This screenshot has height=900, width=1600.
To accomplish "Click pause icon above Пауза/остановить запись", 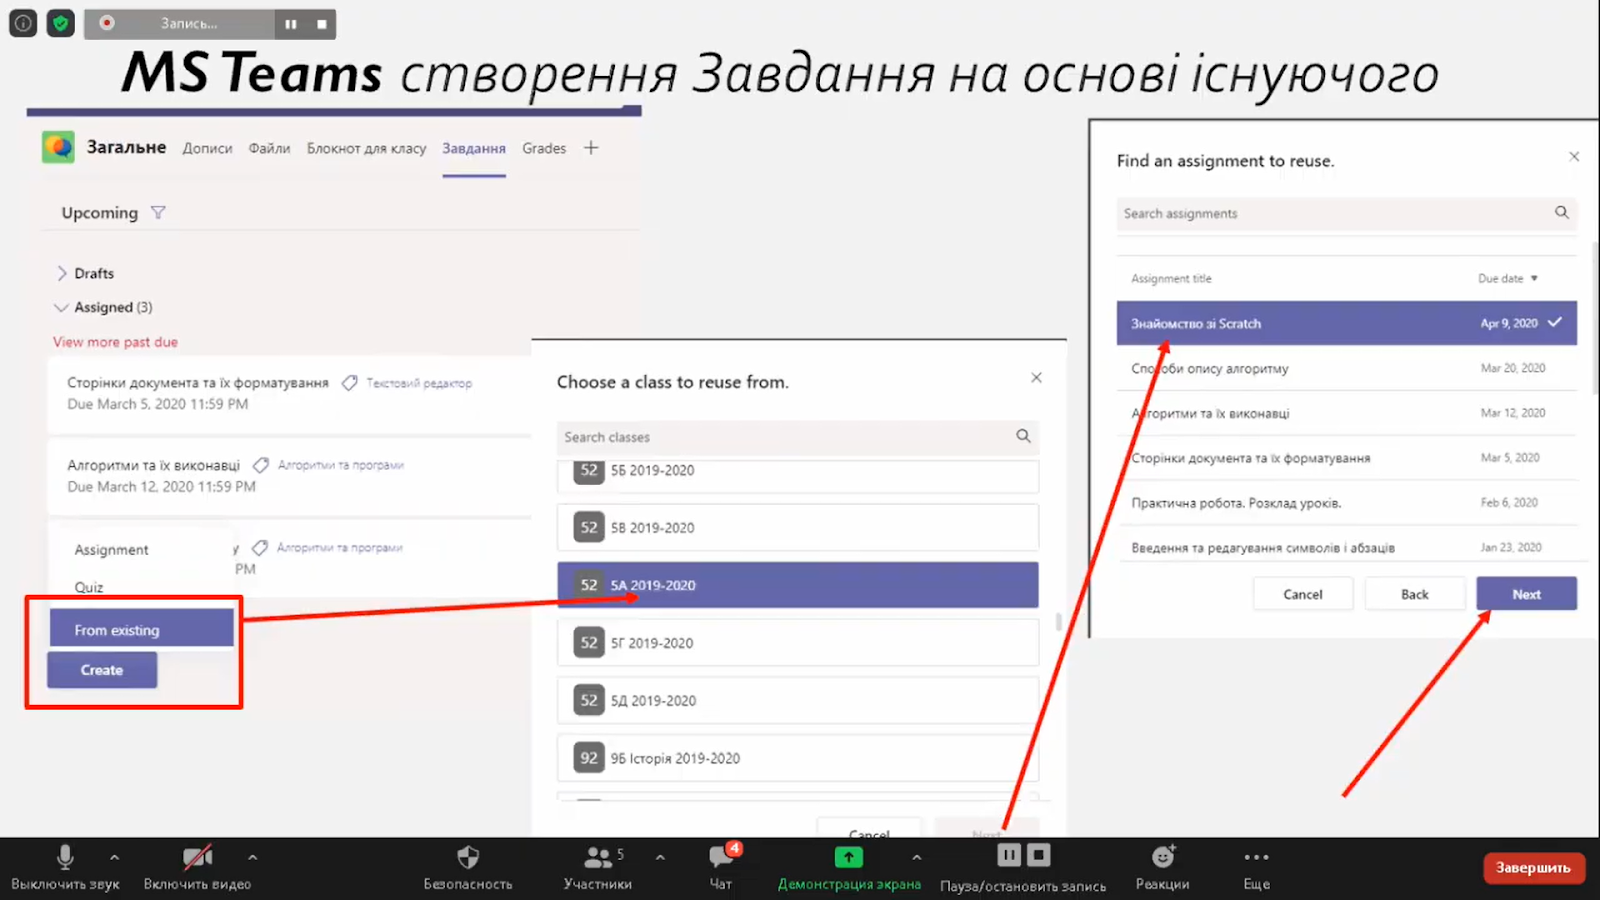I will [x=1009, y=855].
